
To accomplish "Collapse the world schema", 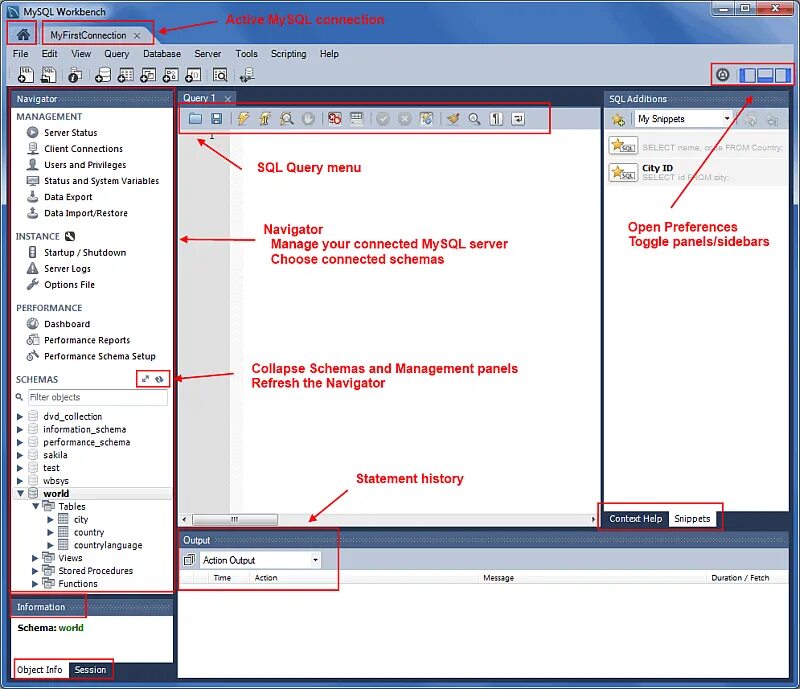I will (x=20, y=494).
